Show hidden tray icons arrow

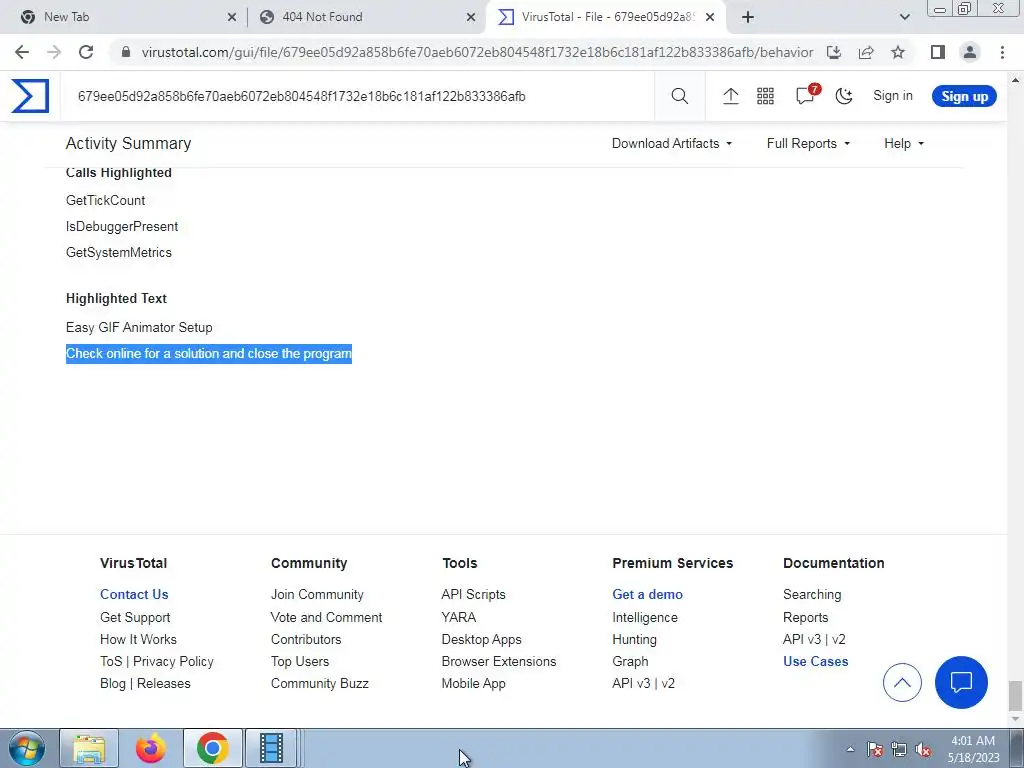(x=850, y=750)
